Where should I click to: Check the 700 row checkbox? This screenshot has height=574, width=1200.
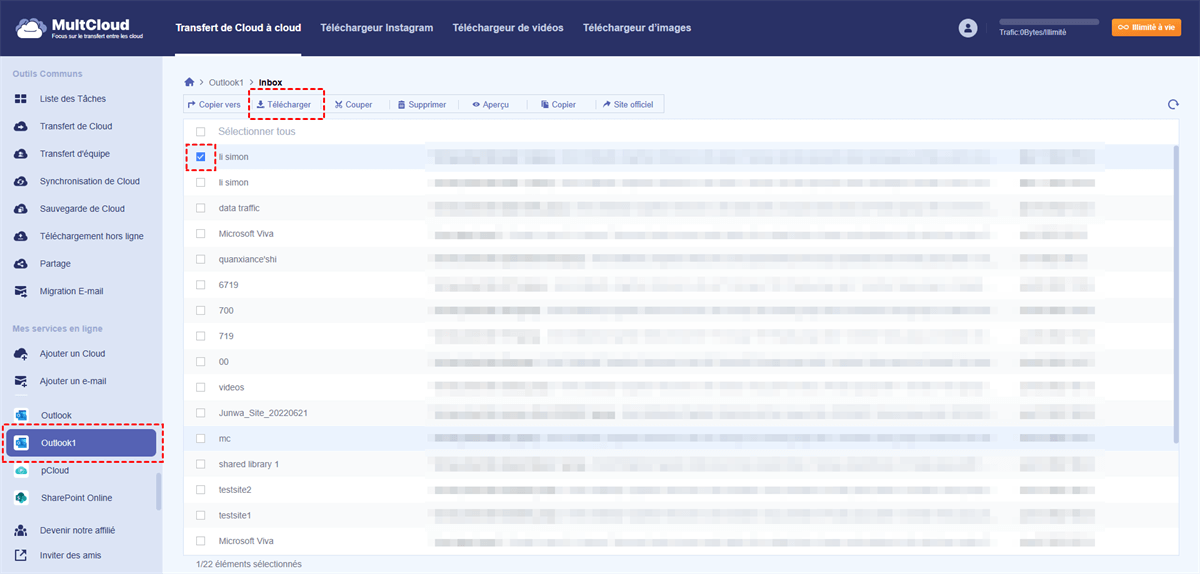pyautogui.click(x=201, y=310)
